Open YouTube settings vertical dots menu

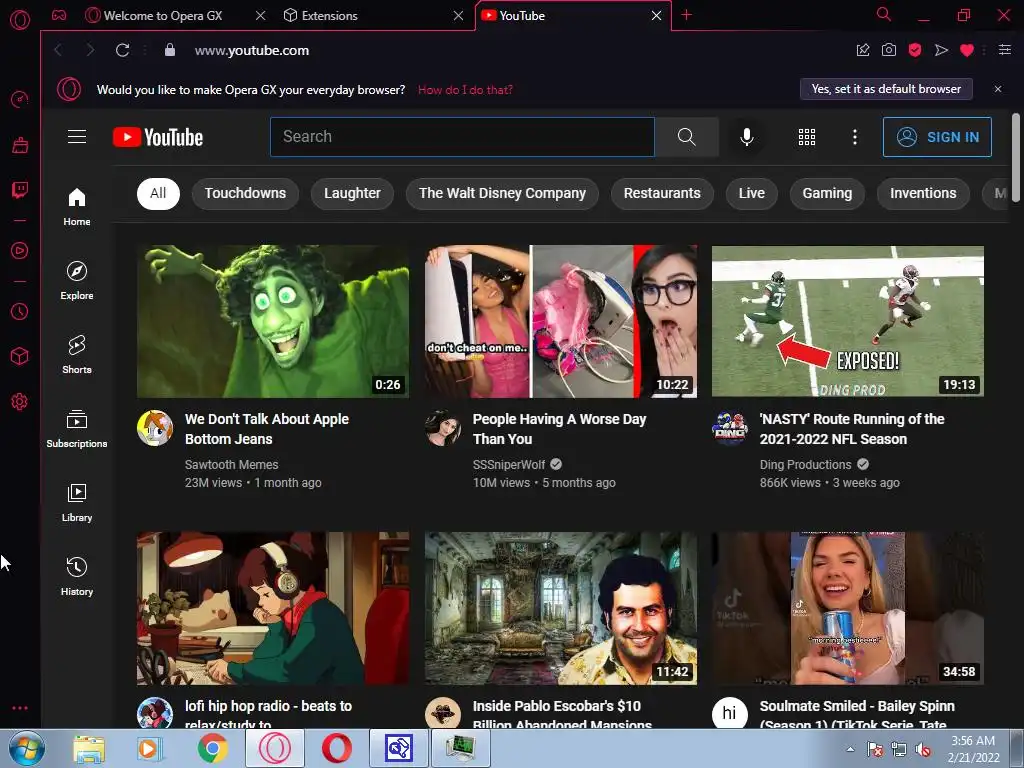855,136
